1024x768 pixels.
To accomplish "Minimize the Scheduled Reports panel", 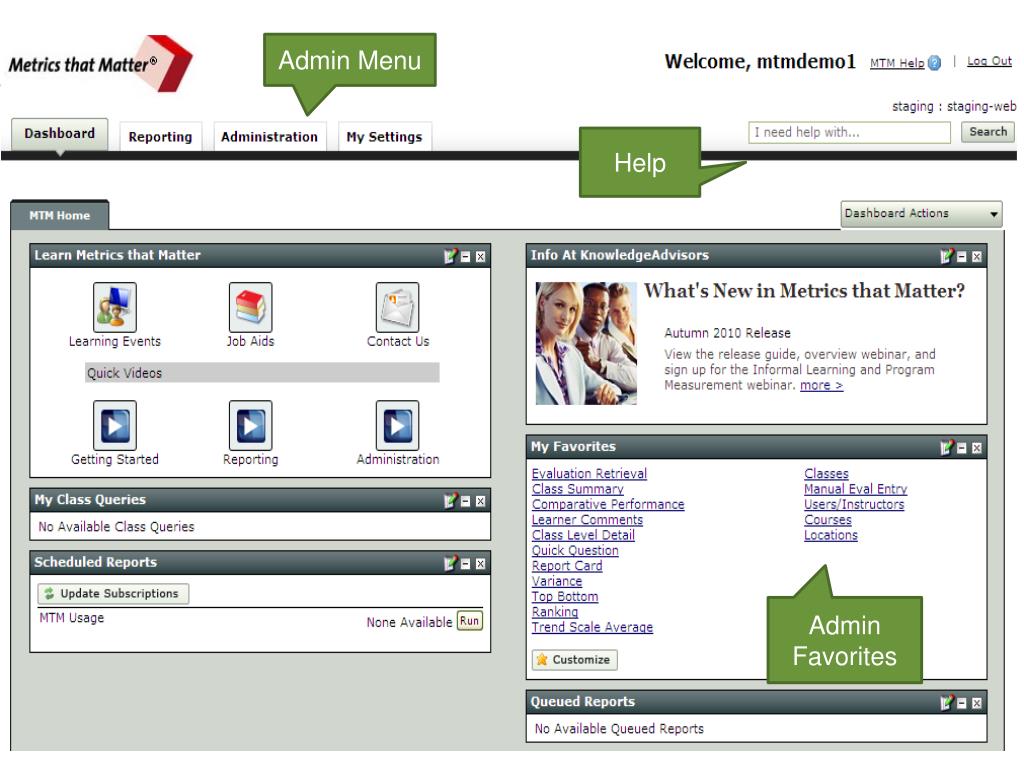I will click(466, 564).
